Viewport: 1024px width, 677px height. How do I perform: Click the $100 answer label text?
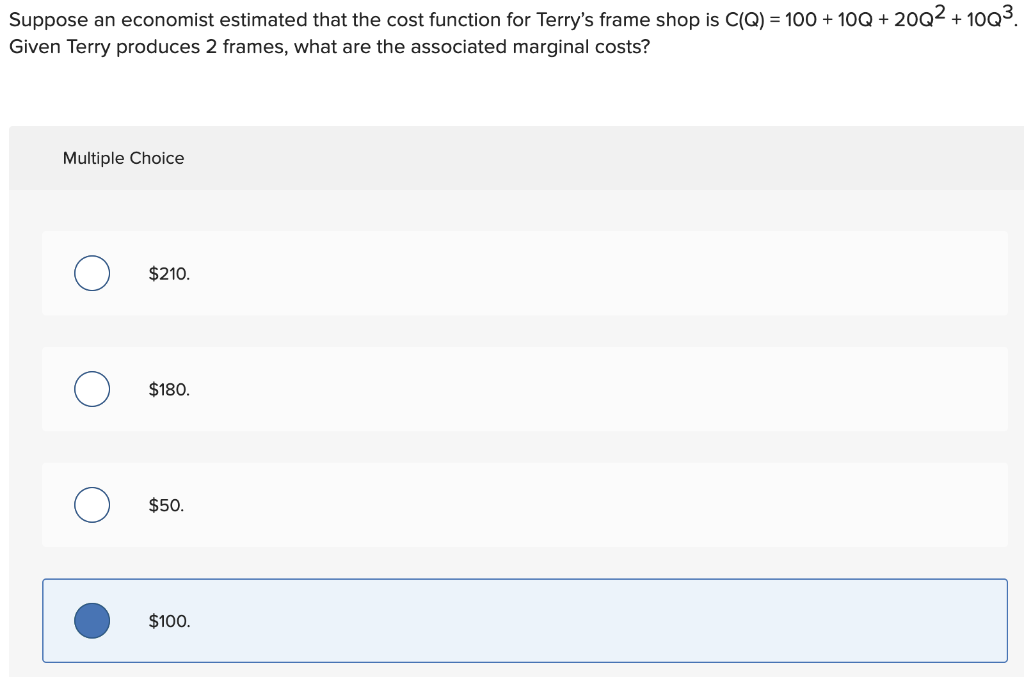169,620
